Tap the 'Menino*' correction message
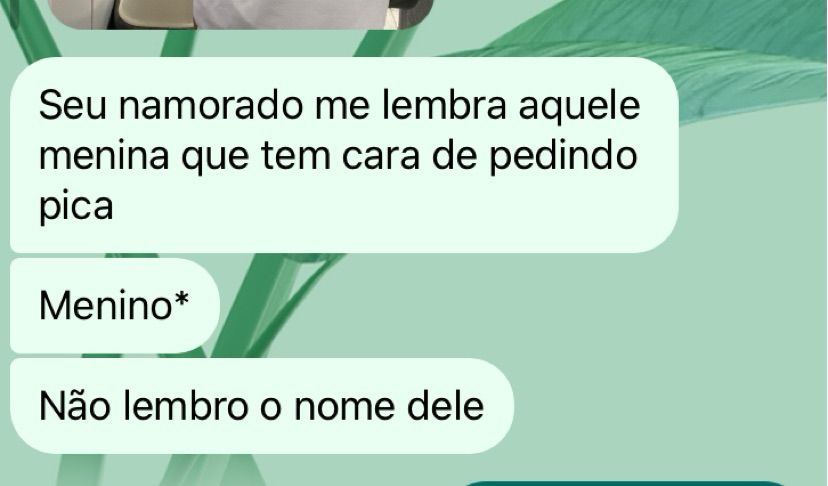Screen dimensions: 828x486 pos(115,305)
